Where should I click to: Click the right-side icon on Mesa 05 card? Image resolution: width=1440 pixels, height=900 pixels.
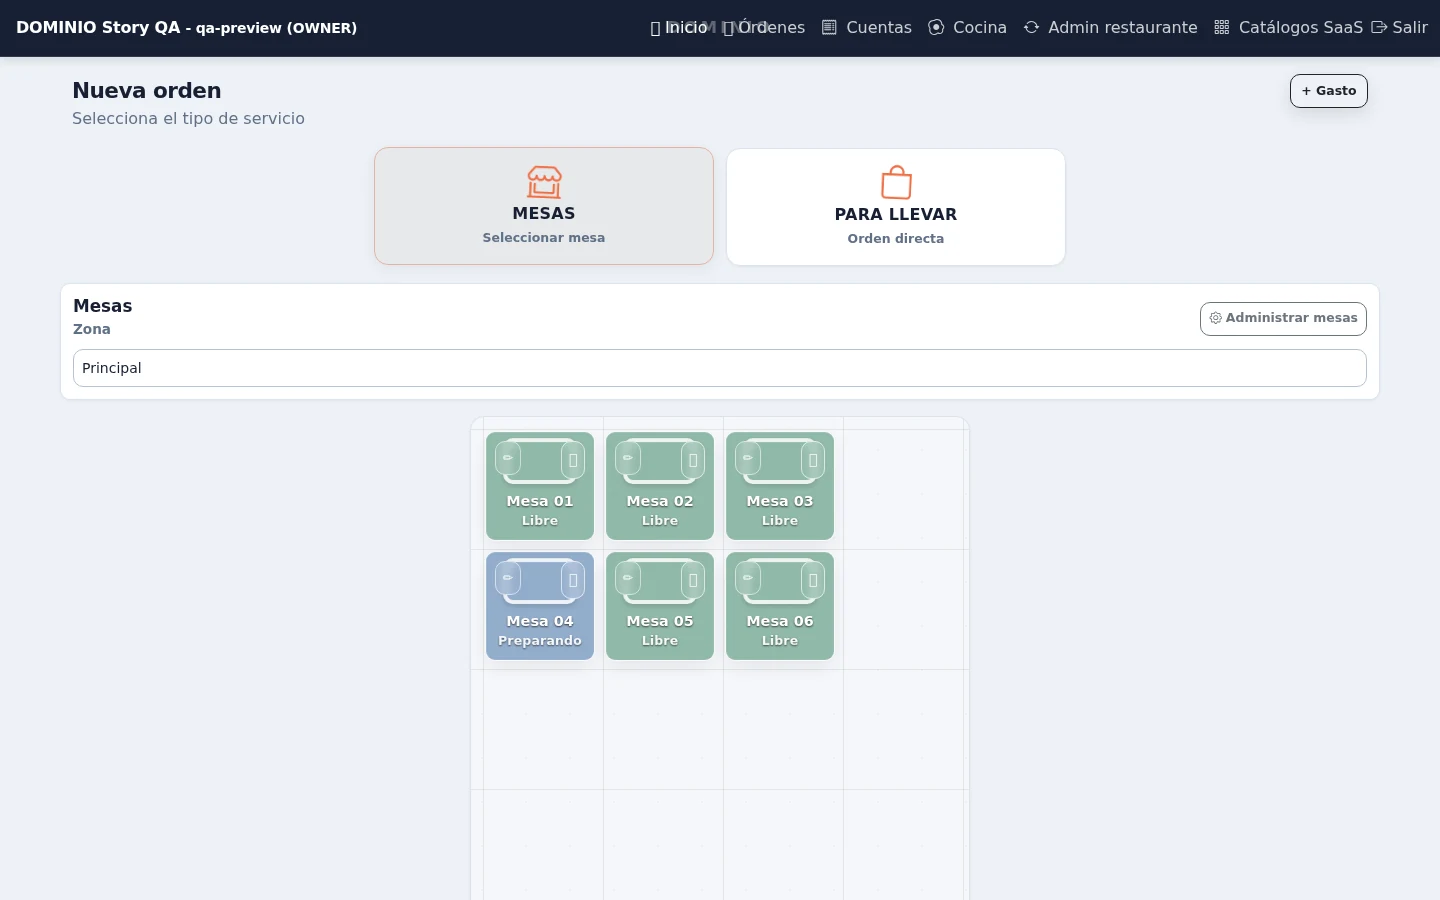point(693,580)
